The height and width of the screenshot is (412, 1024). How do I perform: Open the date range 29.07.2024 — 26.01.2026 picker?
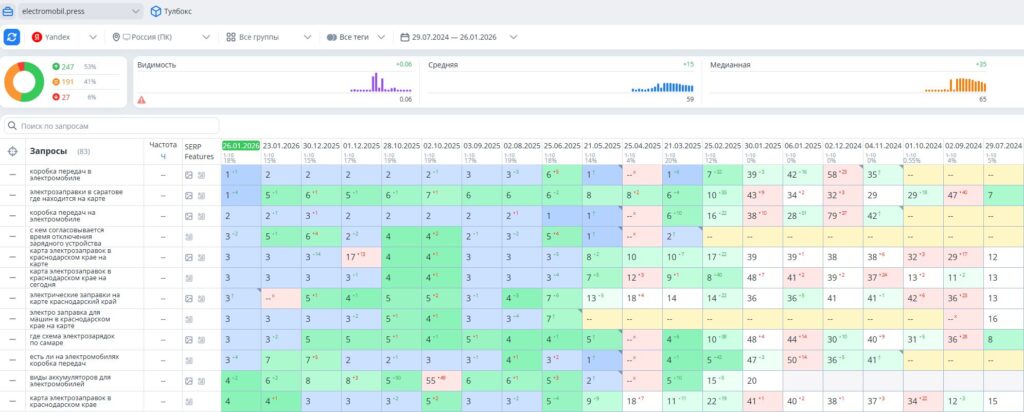(x=459, y=37)
